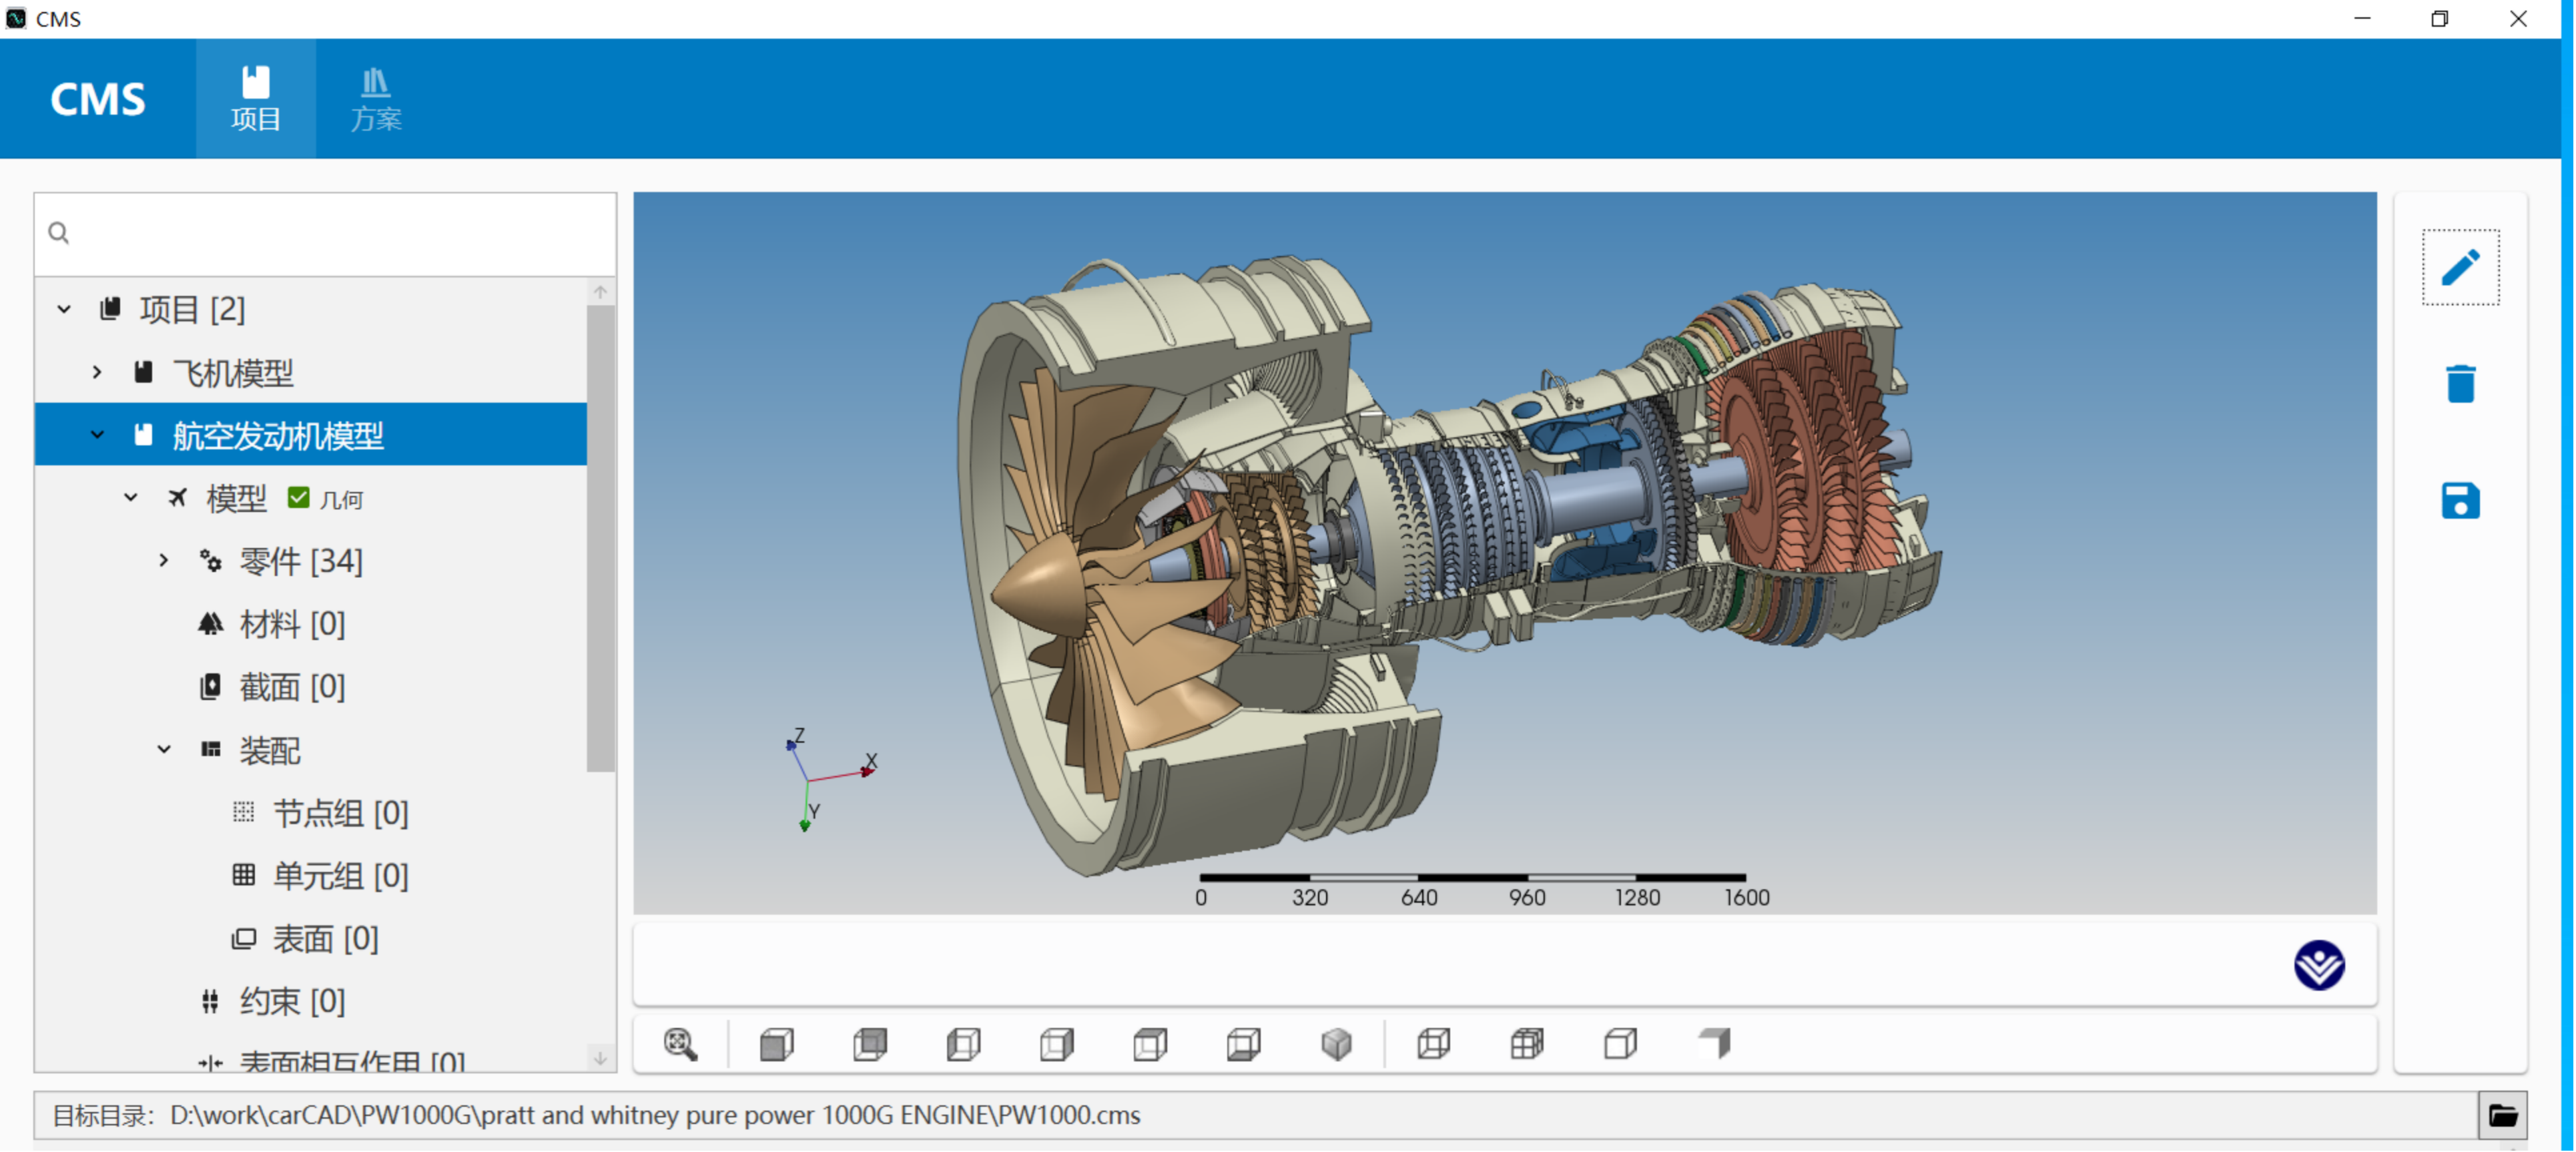
Task: Collapse the 模型 model node
Action: (x=130, y=497)
